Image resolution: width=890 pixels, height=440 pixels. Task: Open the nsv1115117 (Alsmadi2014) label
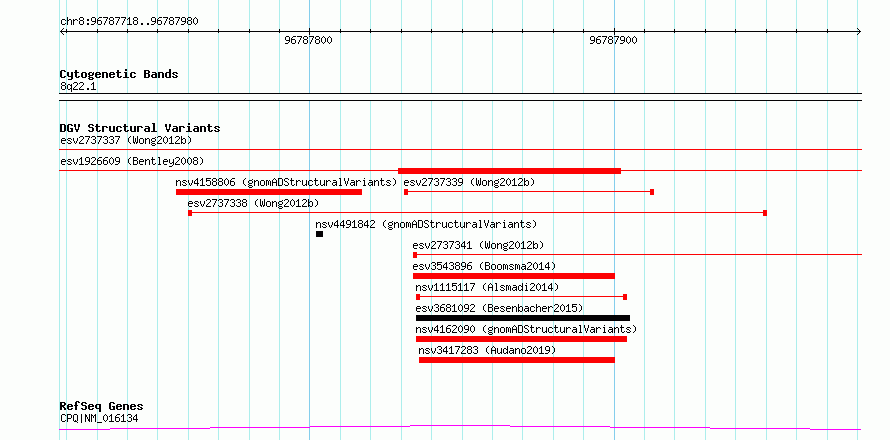tap(487, 287)
